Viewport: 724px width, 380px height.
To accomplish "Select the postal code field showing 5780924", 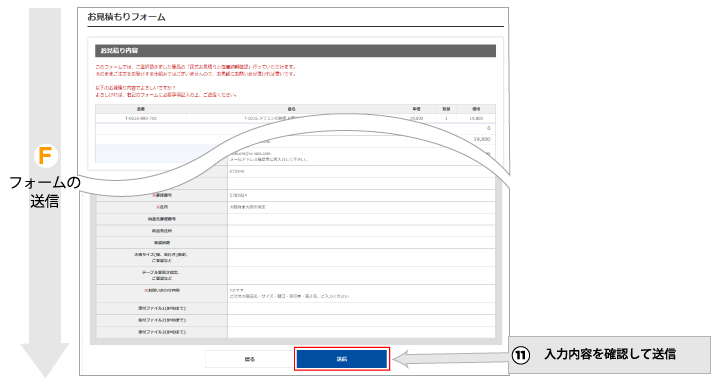I will click(361, 195).
